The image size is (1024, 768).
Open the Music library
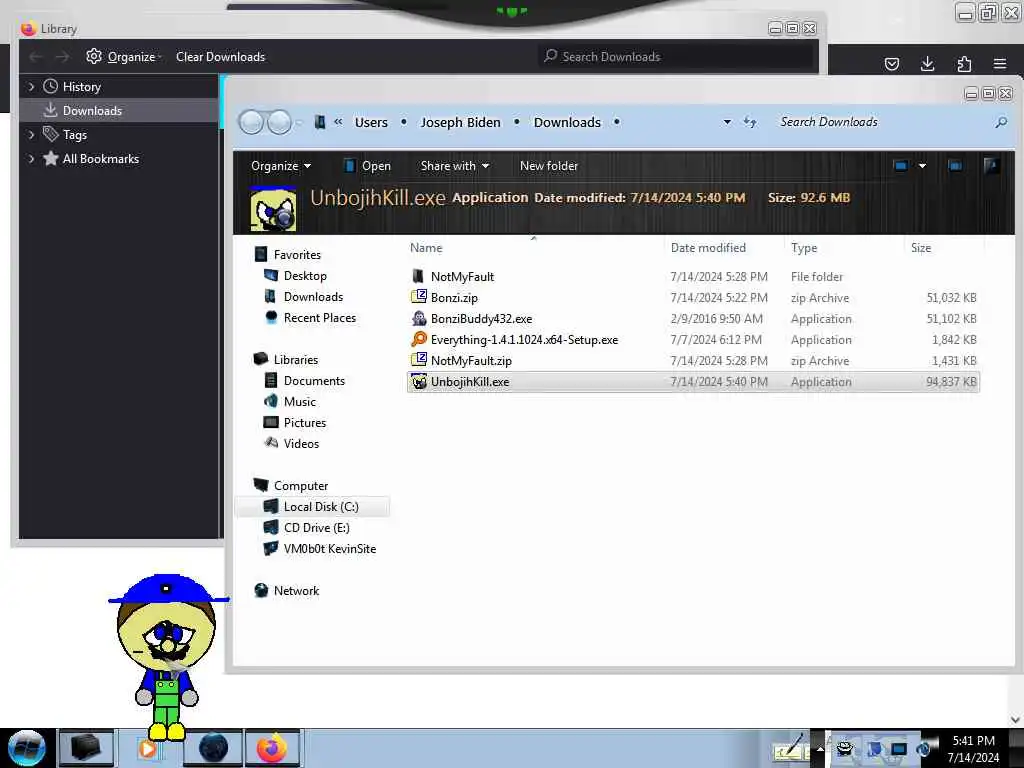pyautogui.click(x=300, y=402)
